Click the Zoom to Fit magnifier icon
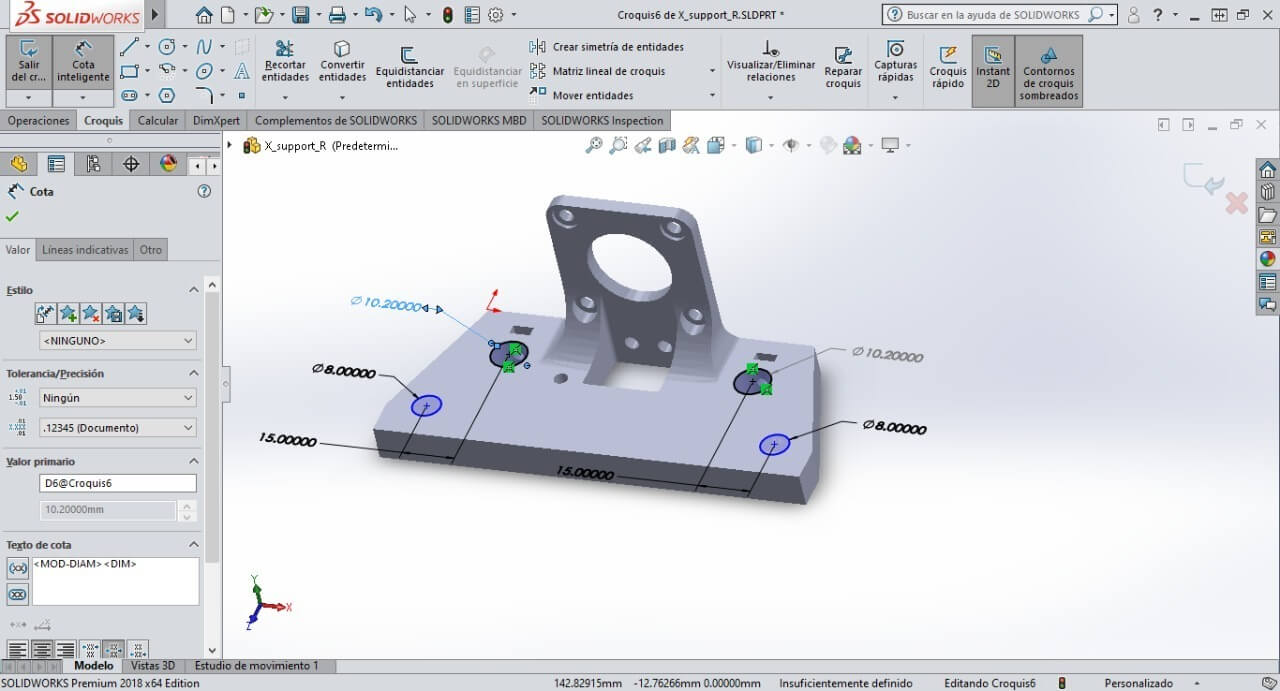The width and height of the screenshot is (1280, 691). [594, 145]
